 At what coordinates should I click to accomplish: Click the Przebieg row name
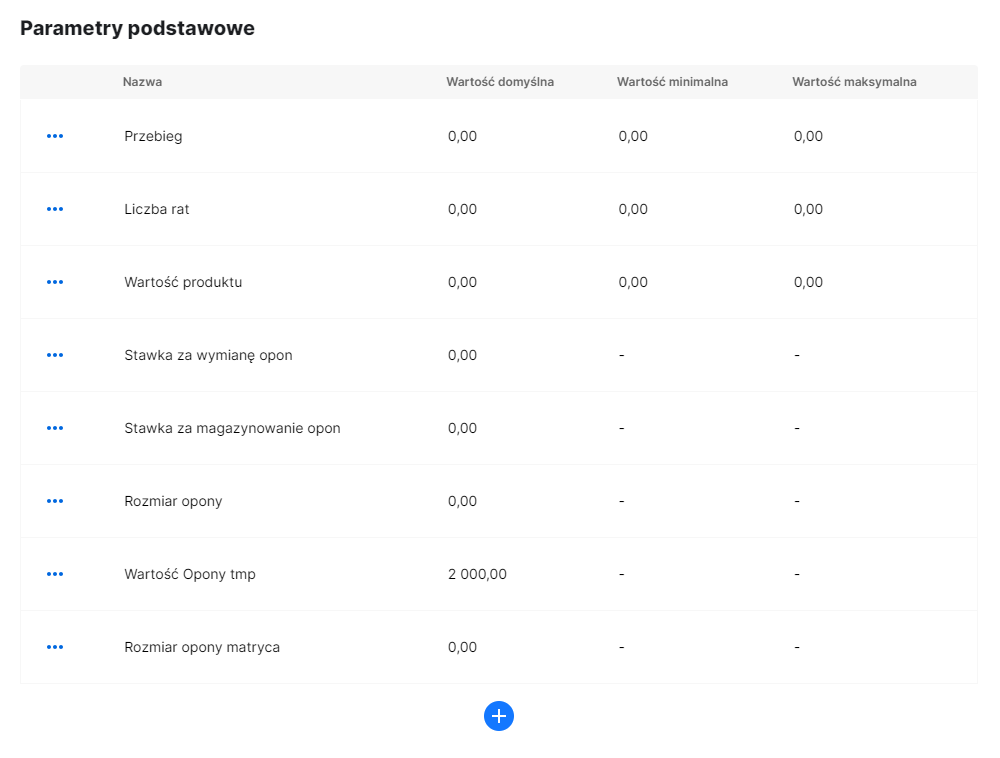[153, 136]
